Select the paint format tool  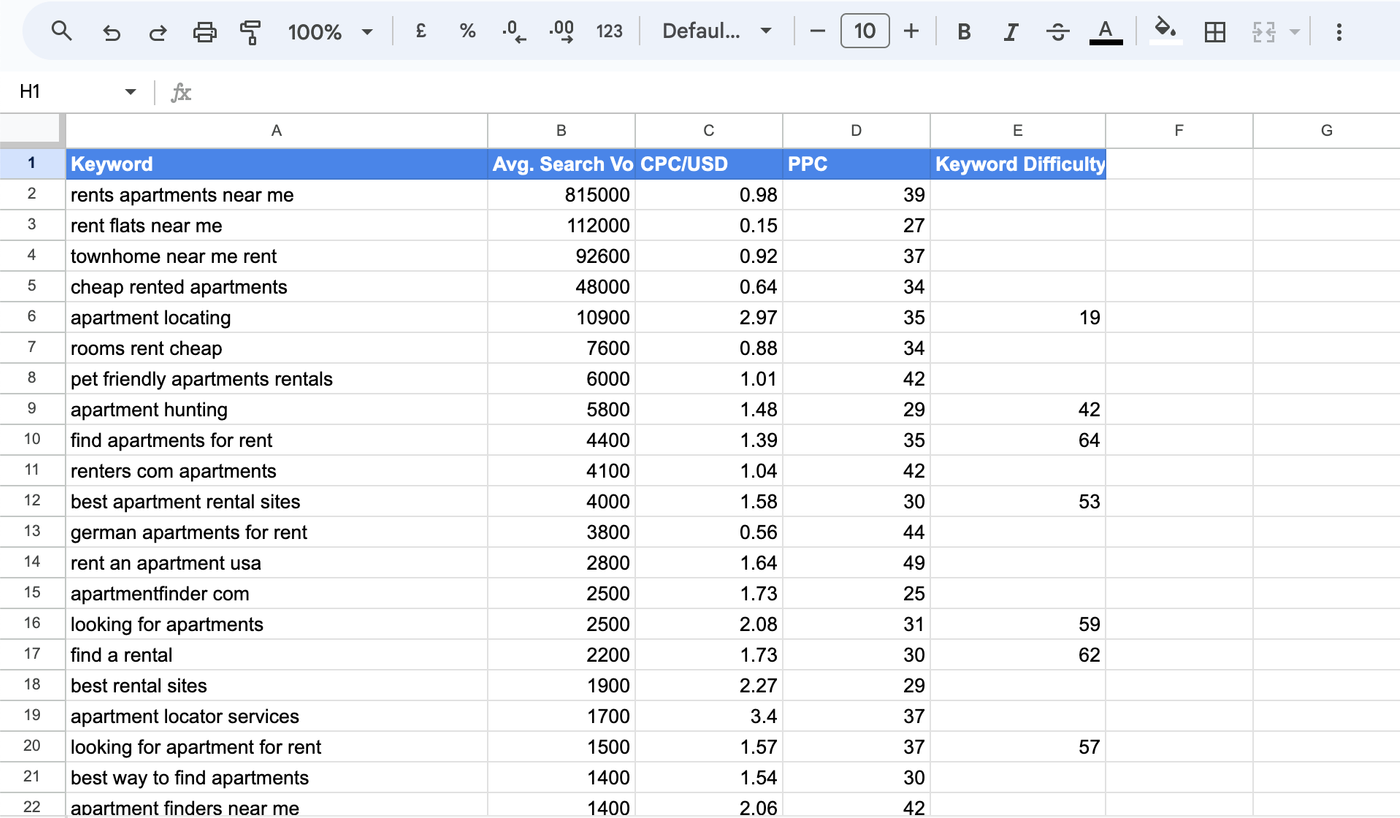coord(251,31)
